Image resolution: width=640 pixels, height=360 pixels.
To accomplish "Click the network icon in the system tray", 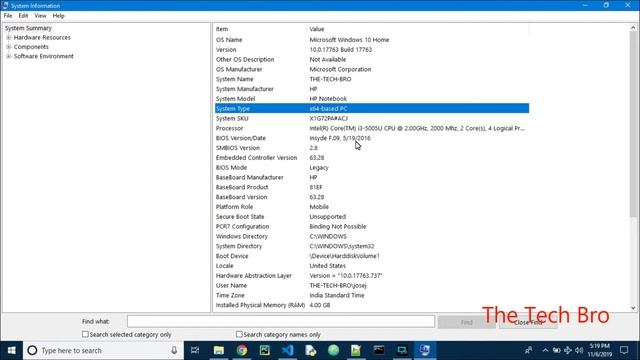I will pyautogui.click(x=568, y=350).
